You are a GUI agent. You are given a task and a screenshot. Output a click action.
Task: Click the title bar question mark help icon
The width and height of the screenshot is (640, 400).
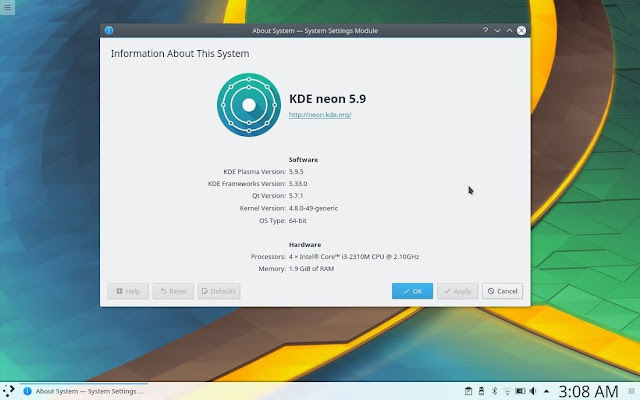tap(485, 30)
